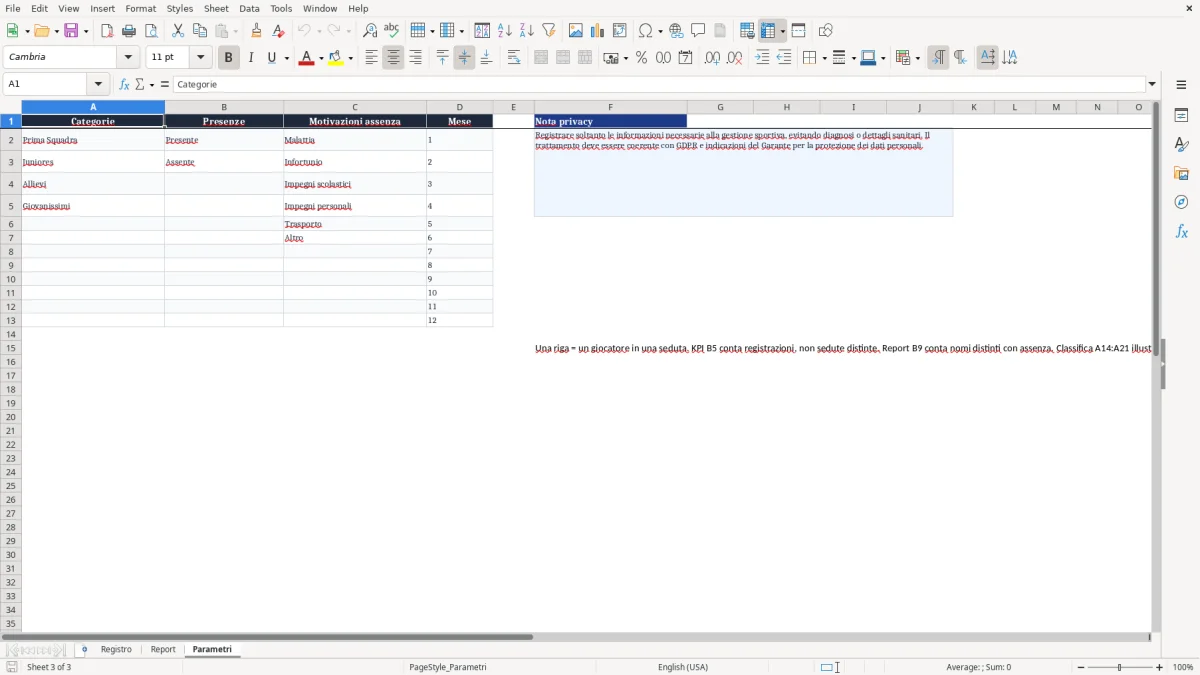
Task: Open the File menu
Action: pyautogui.click(x=13, y=8)
